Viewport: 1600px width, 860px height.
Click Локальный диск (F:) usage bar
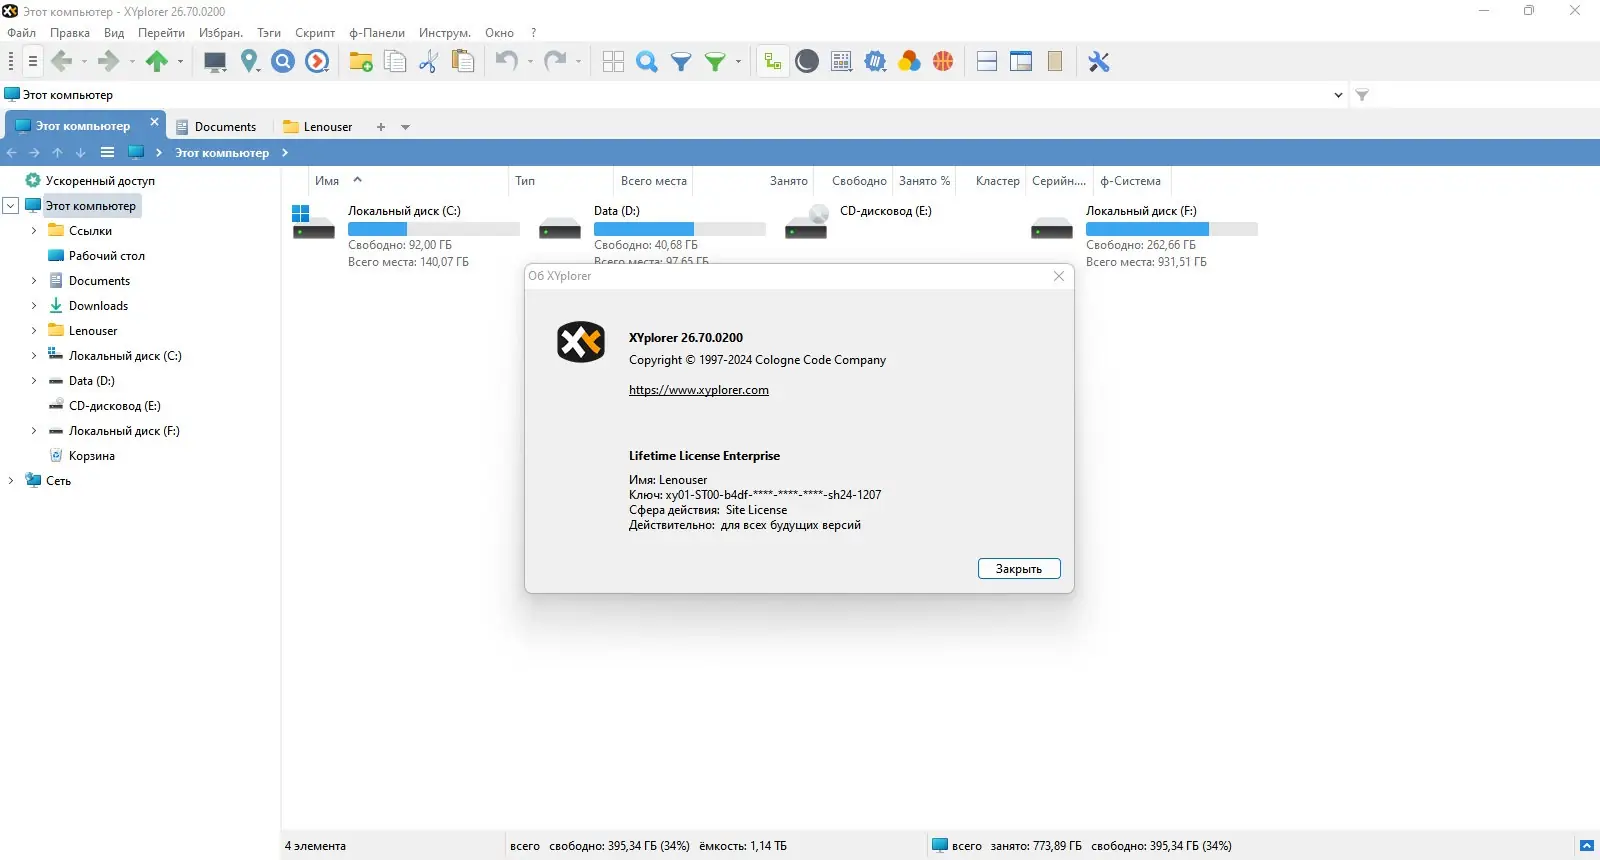tap(1172, 229)
